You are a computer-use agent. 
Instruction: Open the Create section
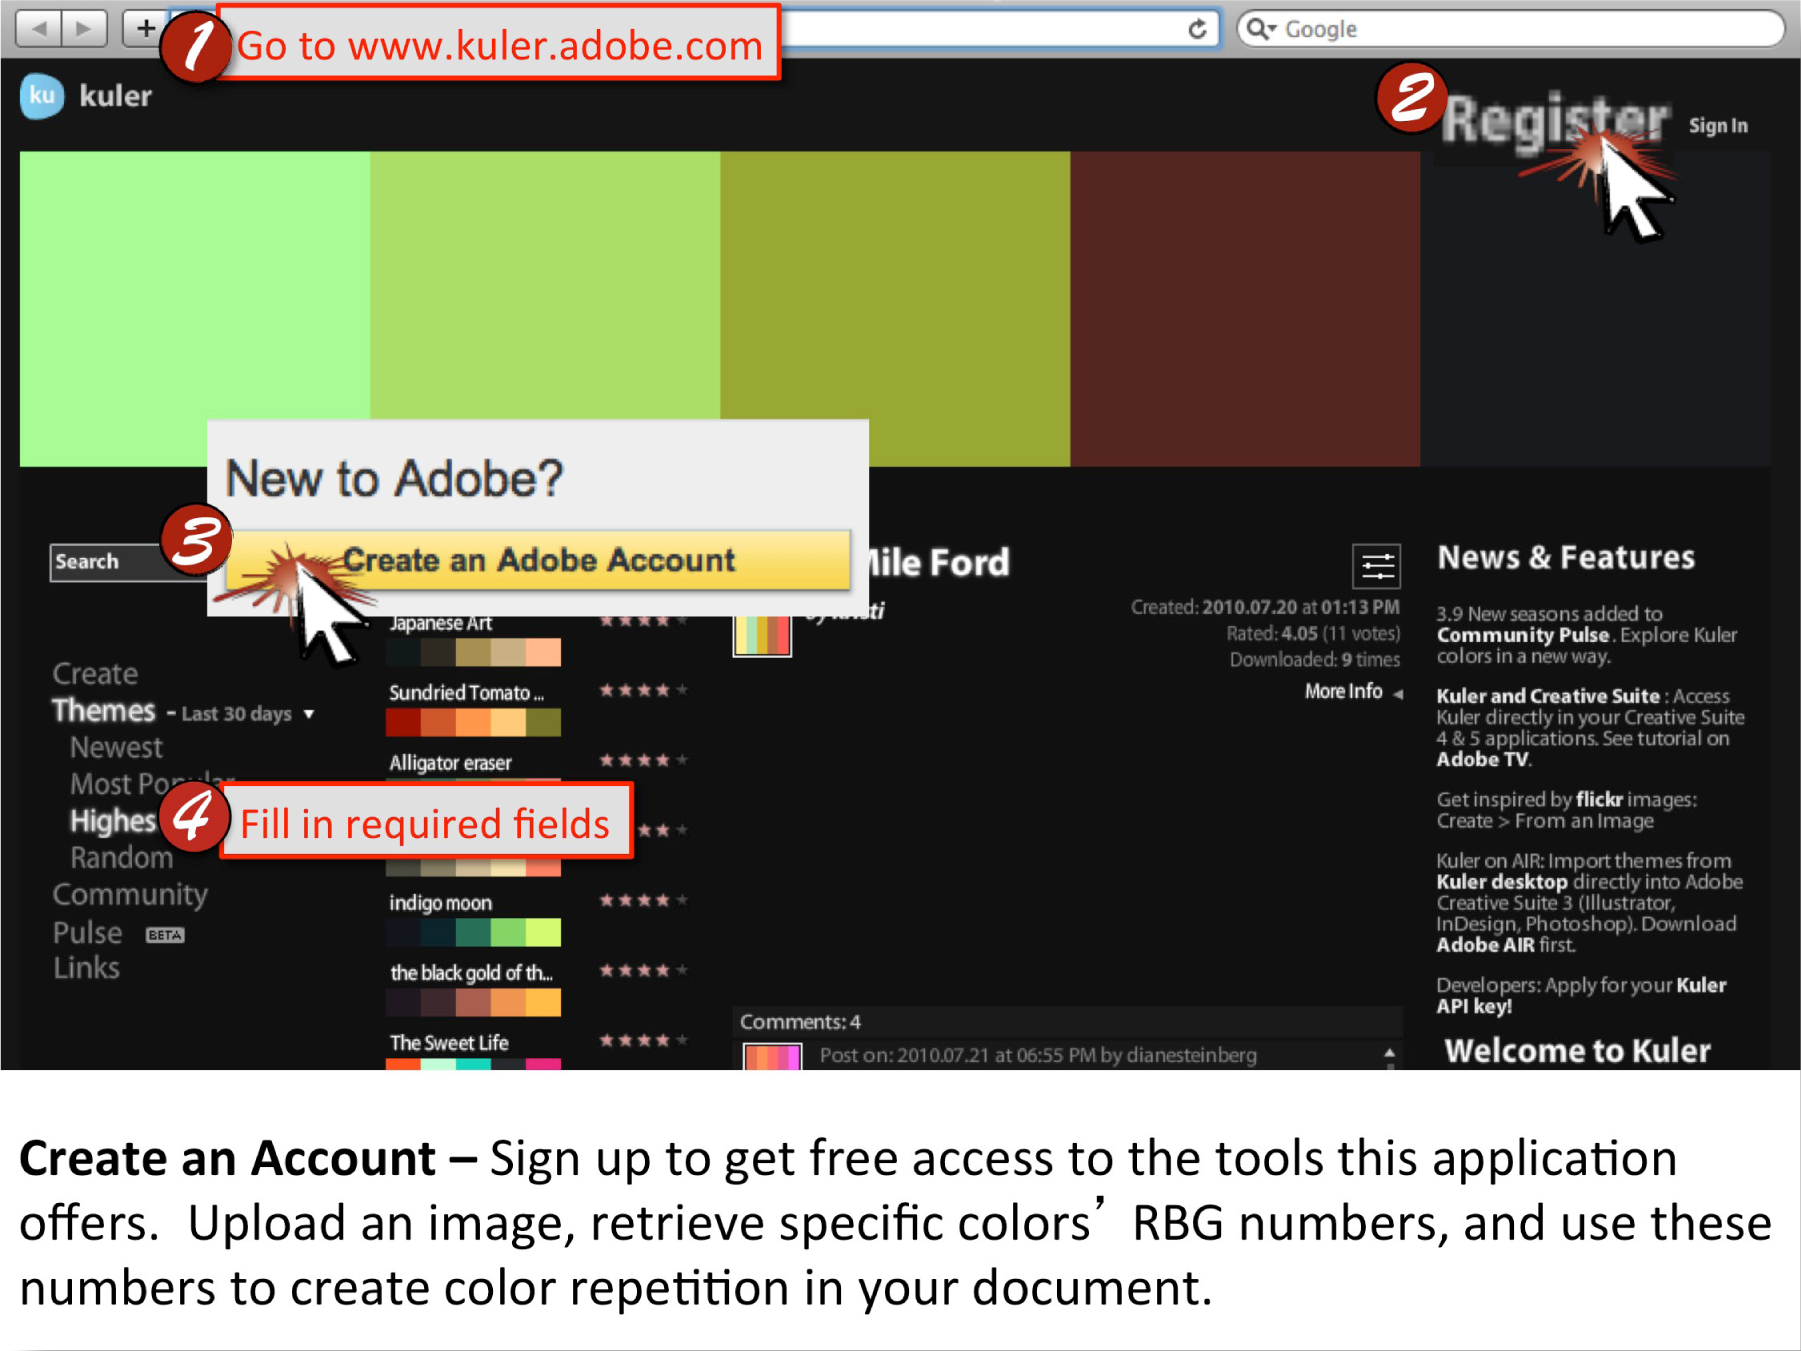click(95, 674)
